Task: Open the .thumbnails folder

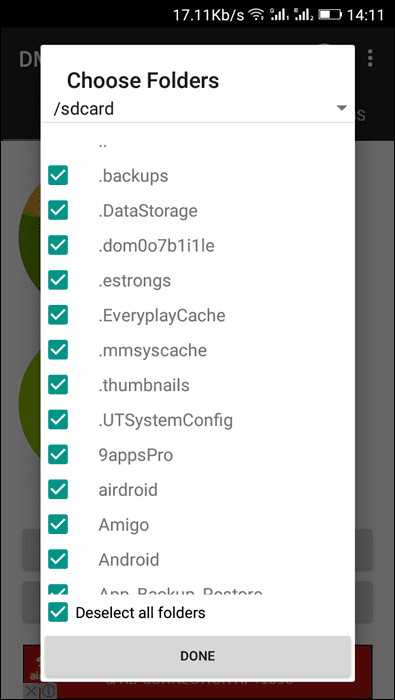Action: 144,385
